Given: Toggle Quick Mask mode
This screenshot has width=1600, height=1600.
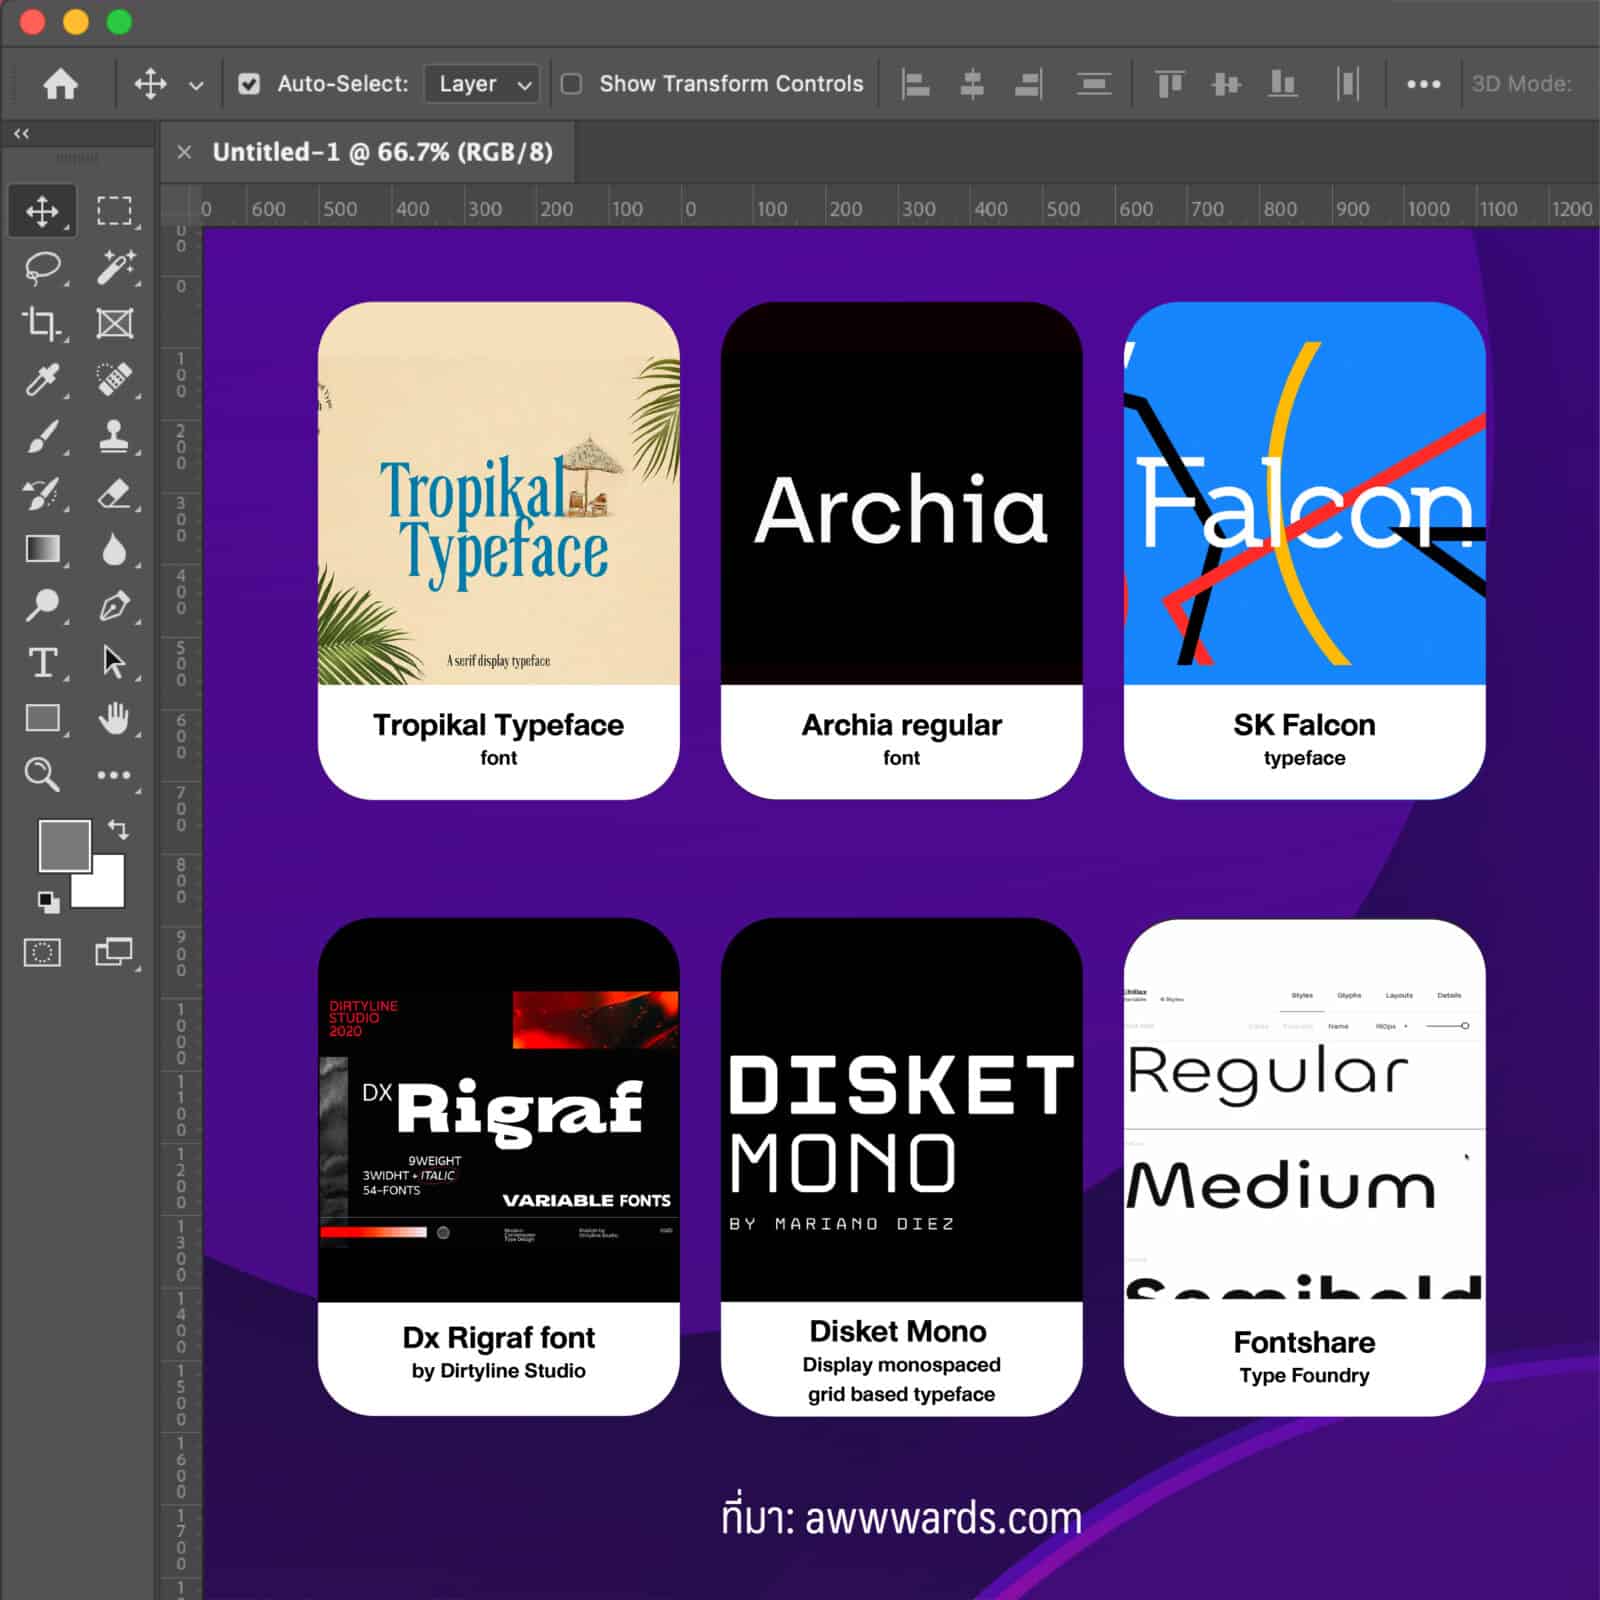Looking at the screenshot, I should [42, 952].
